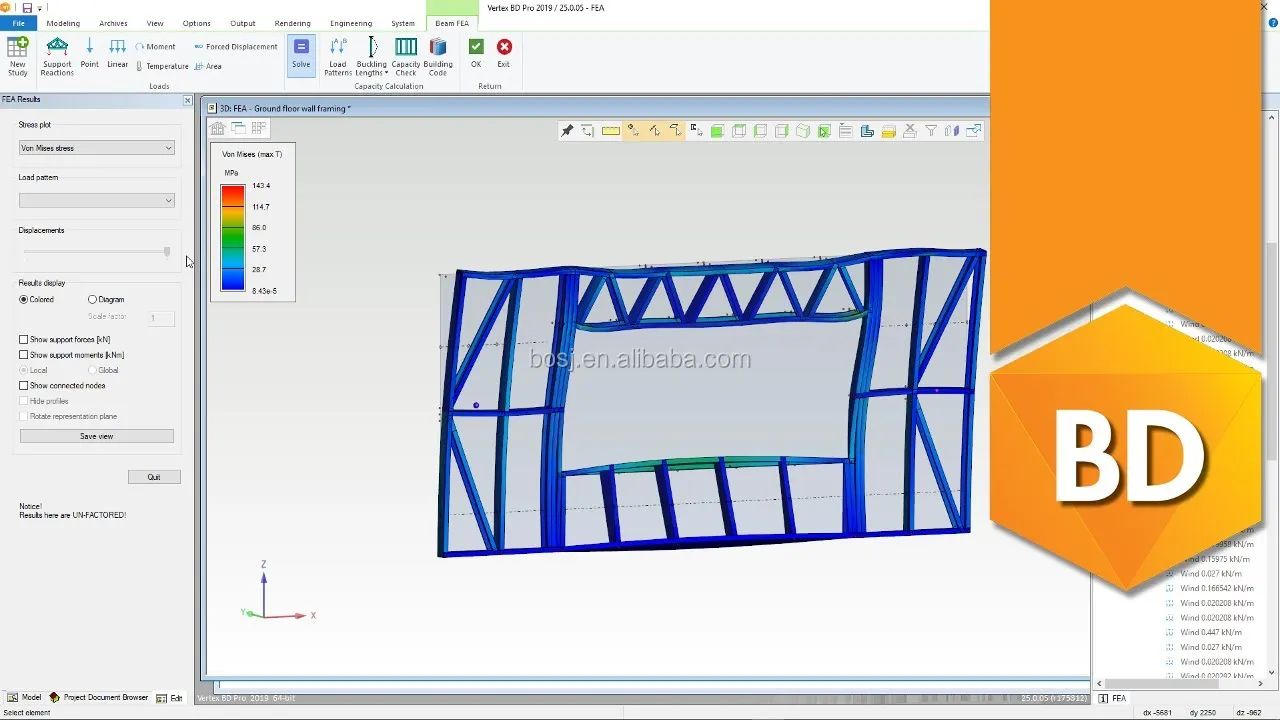
Task: Open Load Patterns tool
Action: (x=338, y=56)
